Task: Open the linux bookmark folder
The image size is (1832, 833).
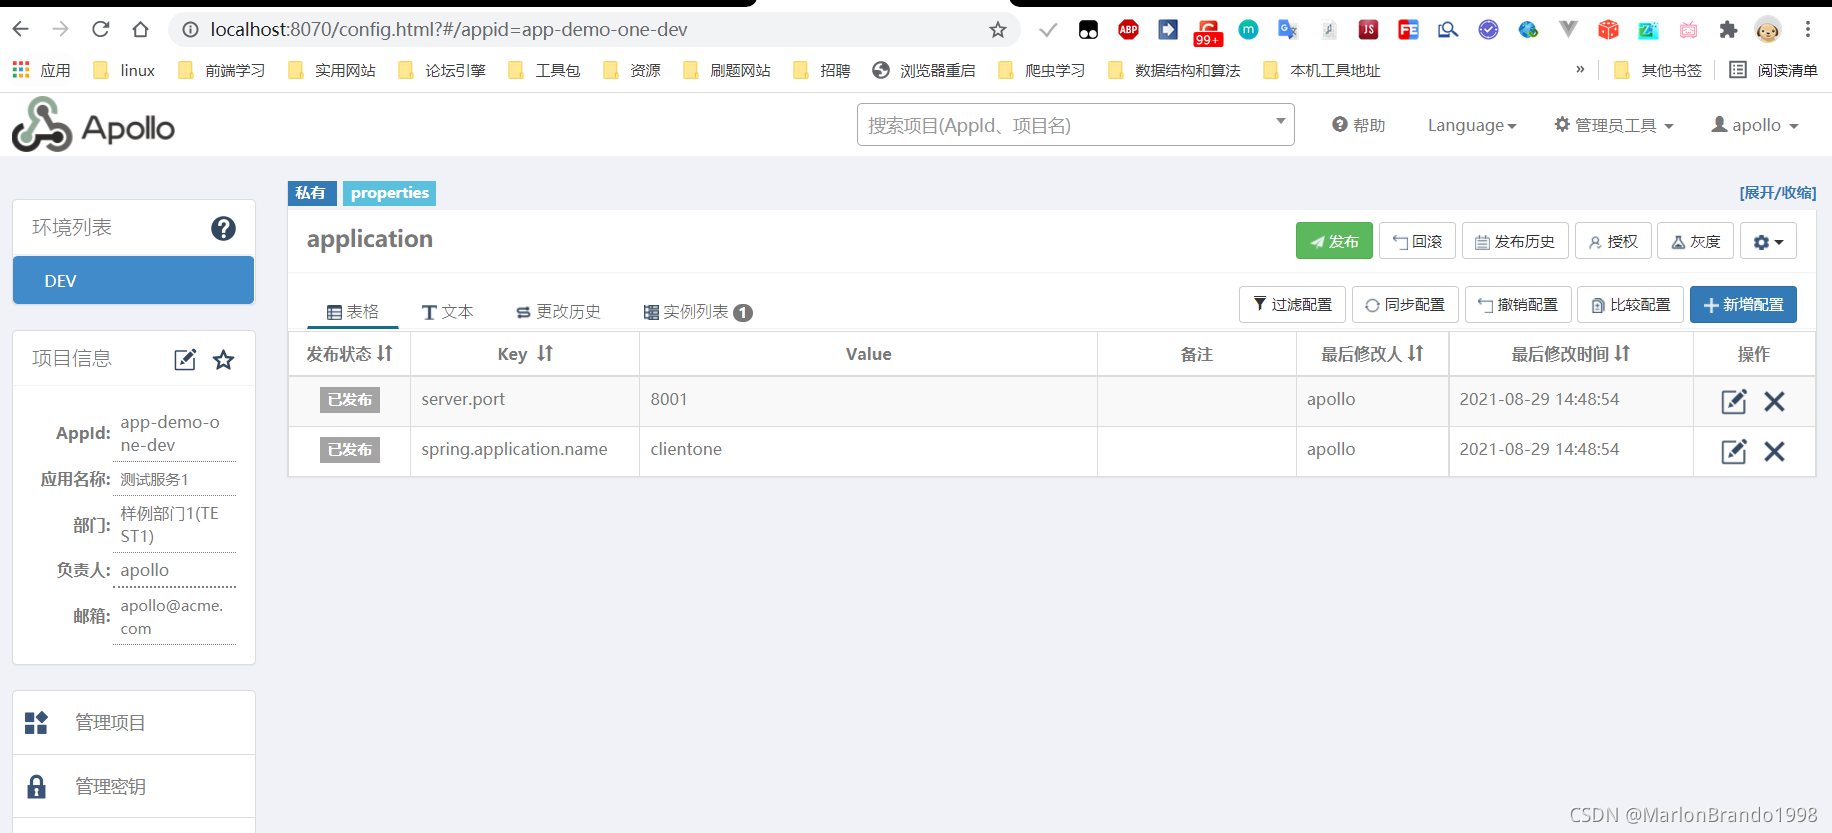Action: [x=124, y=70]
